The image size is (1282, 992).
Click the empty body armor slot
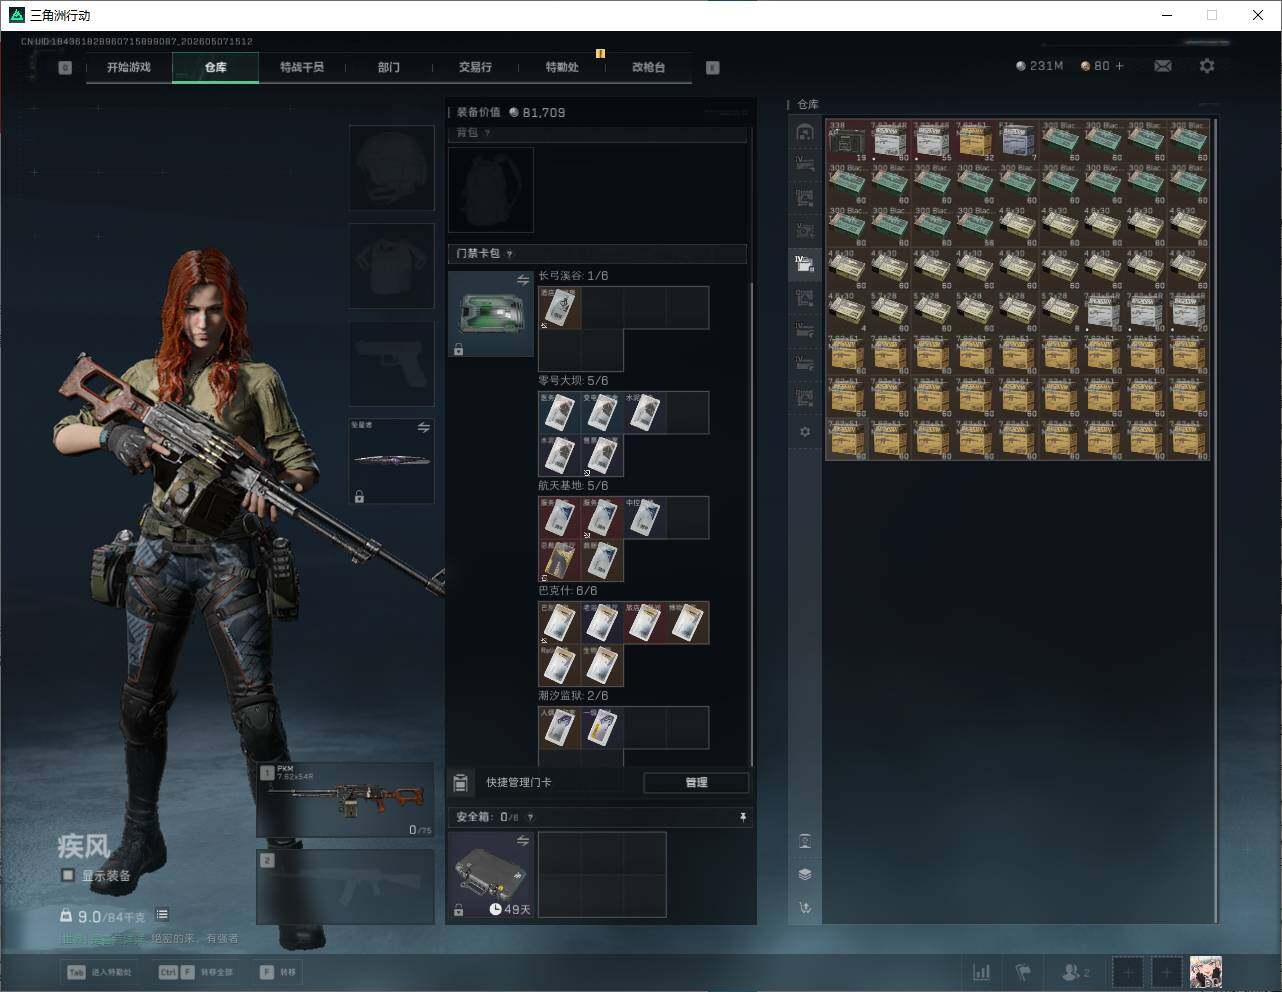coord(392,265)
